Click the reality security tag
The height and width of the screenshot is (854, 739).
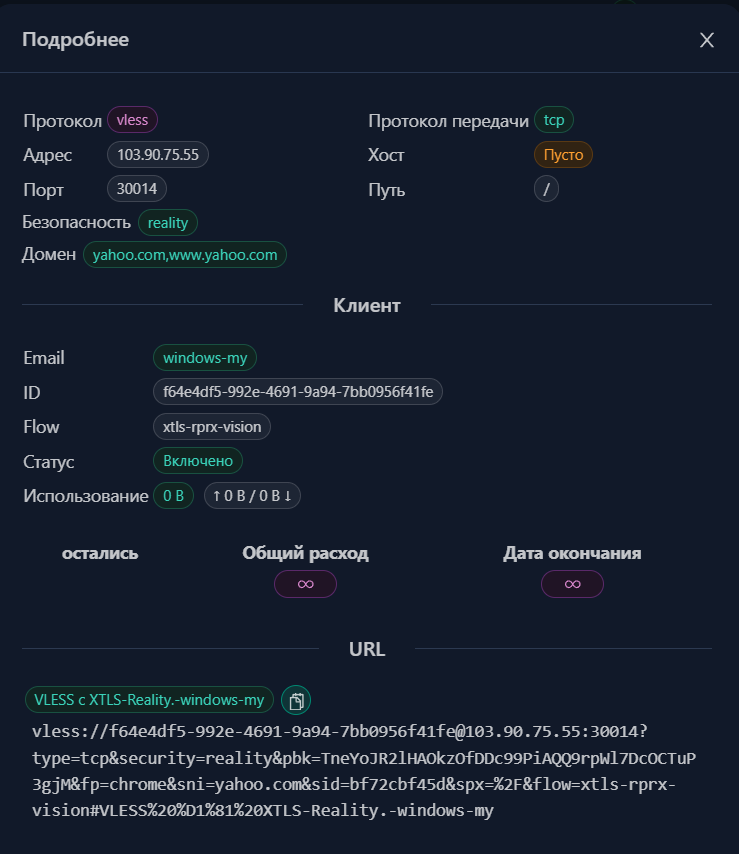(x=168, y=223)
